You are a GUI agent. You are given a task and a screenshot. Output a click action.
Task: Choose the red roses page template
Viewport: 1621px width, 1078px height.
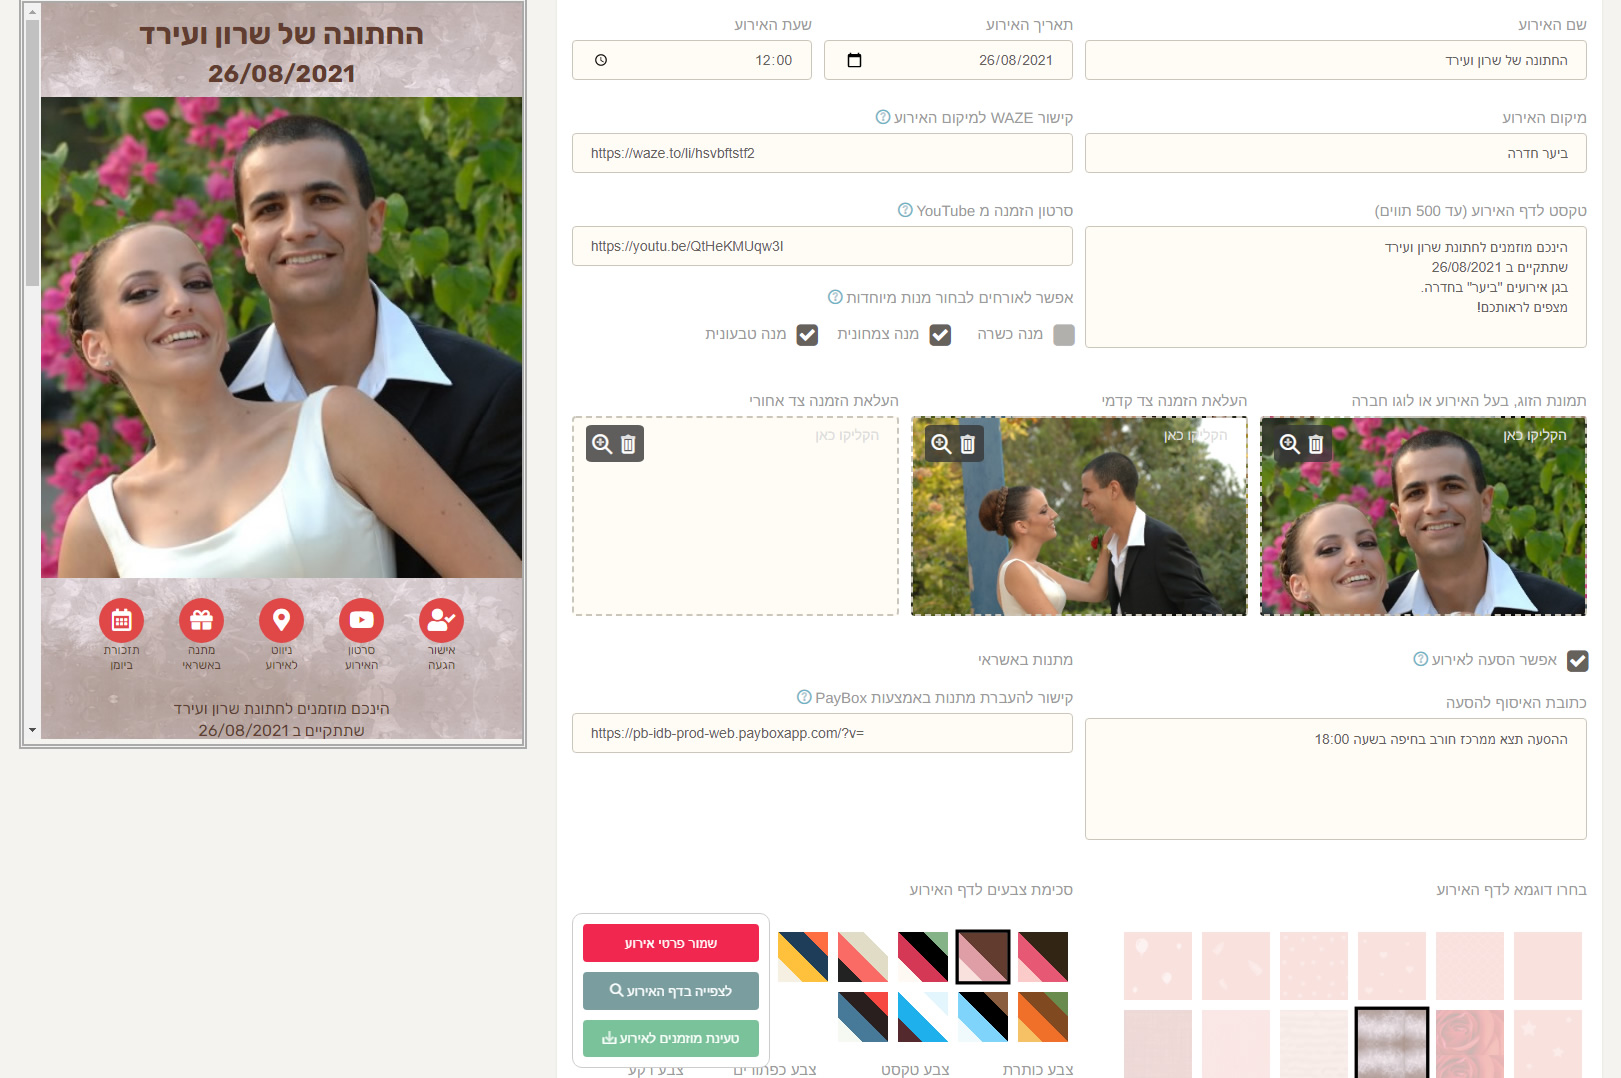pos(1470,1044)
